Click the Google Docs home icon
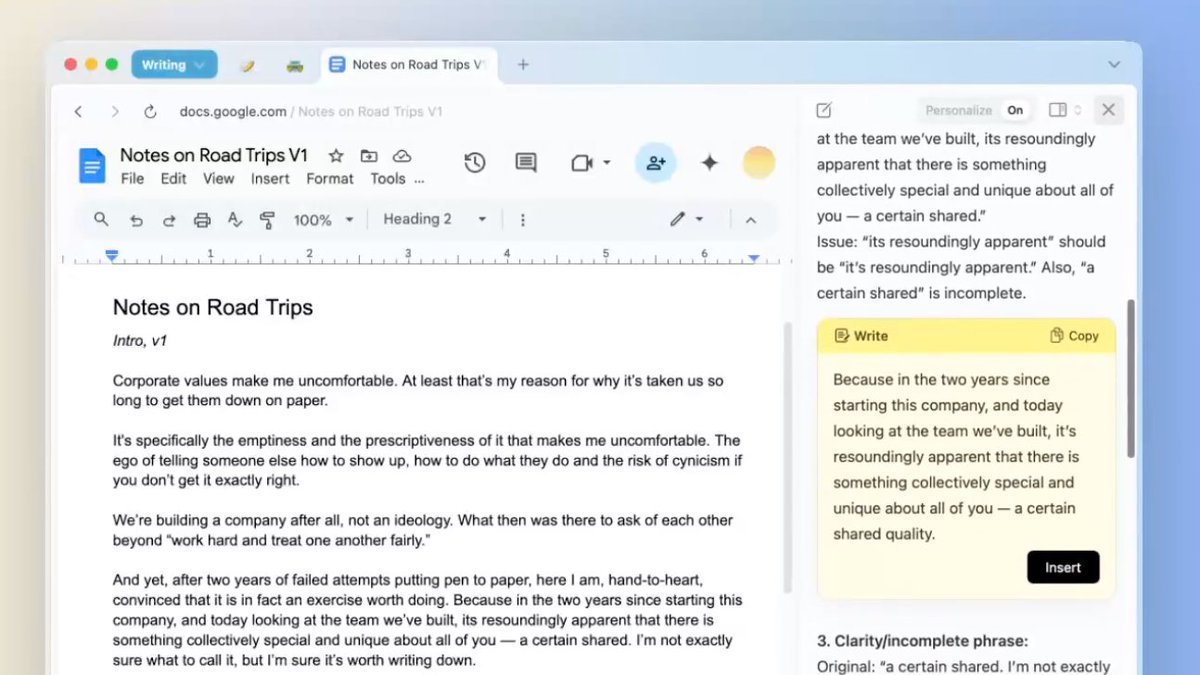This screenshot has height=675, width=1200. coord(92,166)
